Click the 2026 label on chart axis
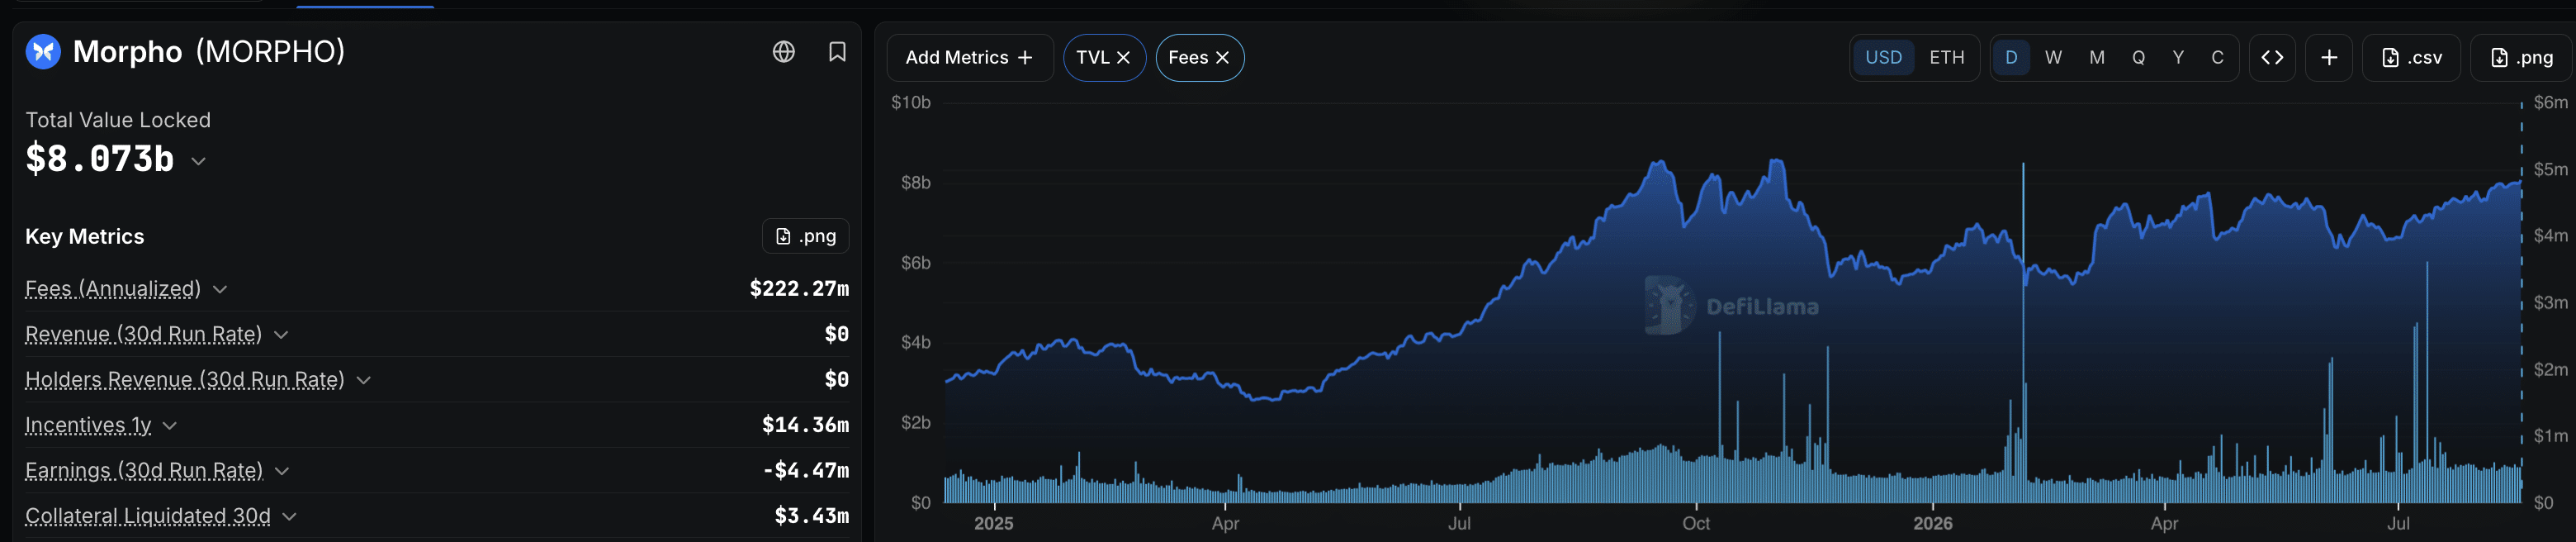The image size is (2576, 542). (x=1932, y=523)
